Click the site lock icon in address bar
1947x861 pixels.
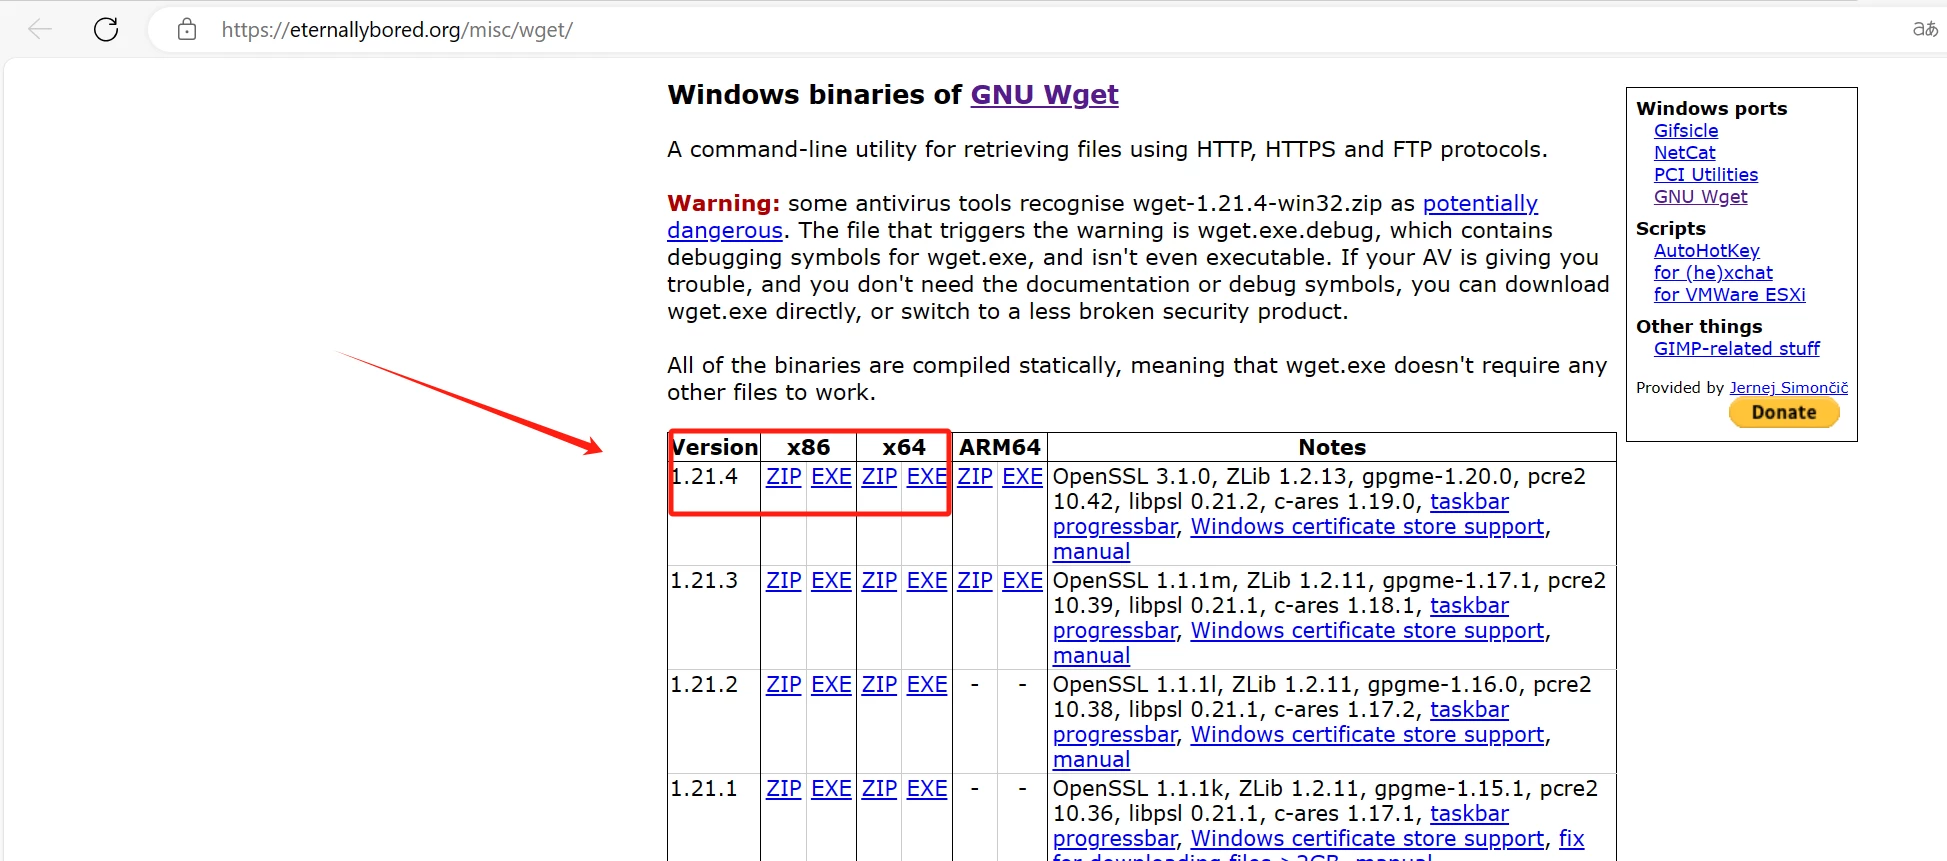187,30
